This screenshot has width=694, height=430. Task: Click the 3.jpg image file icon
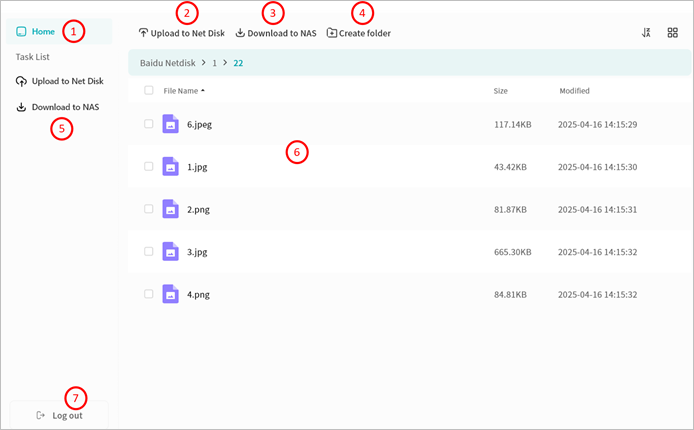[171, 252]
